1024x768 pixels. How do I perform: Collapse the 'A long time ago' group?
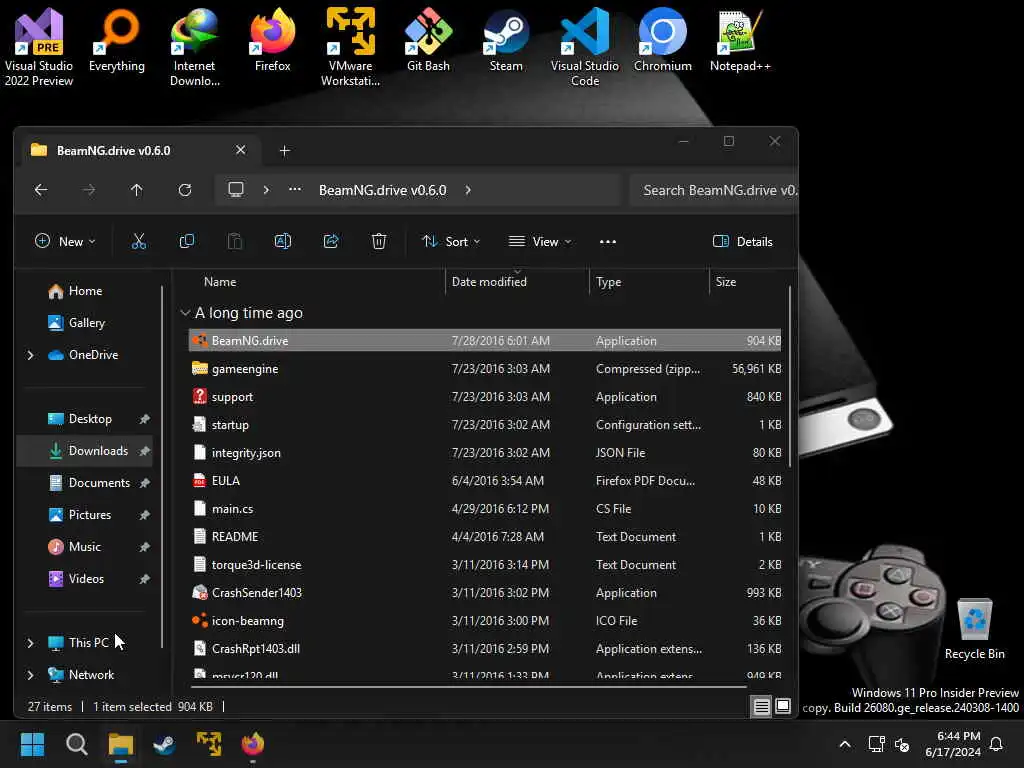tap(185, 313)
